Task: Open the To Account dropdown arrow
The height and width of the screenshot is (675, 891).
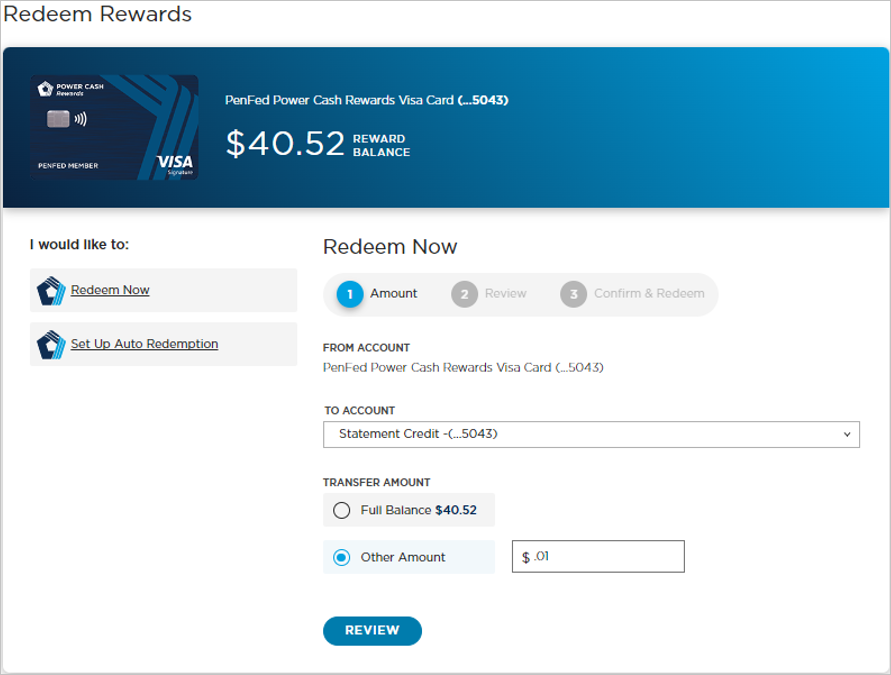Action: pyautogui.click(x=847, y=435)
